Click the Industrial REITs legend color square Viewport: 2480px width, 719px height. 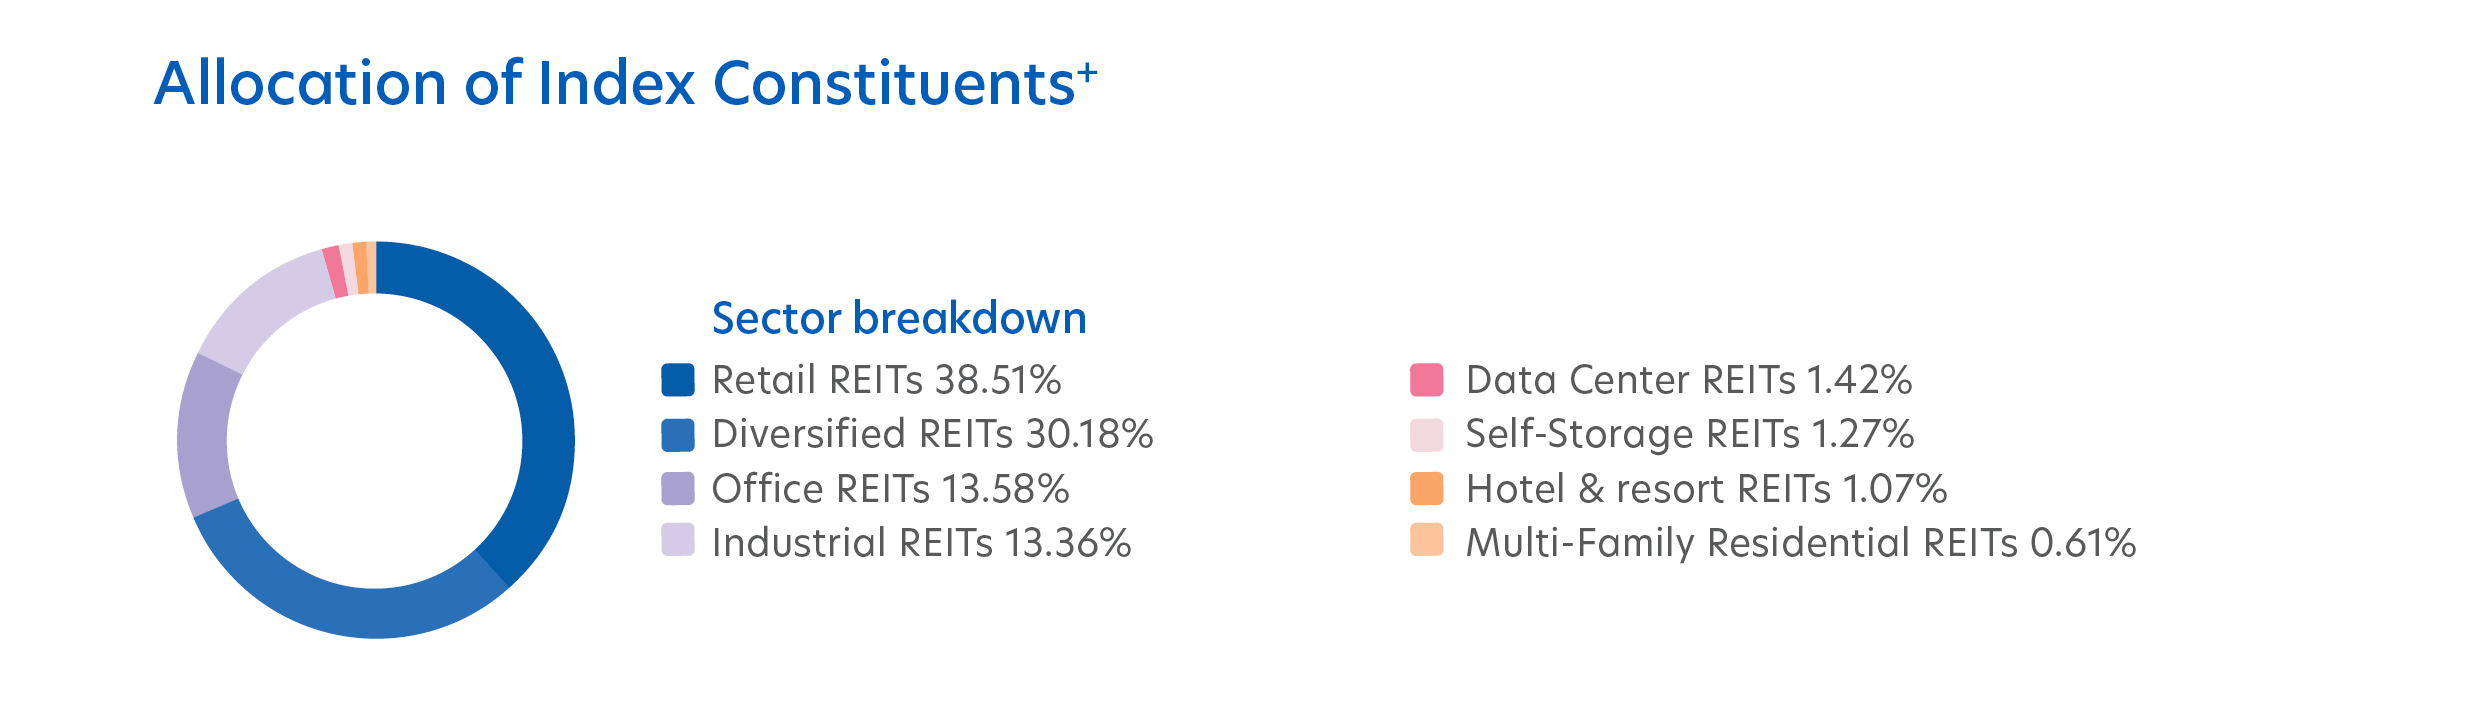pyautogui.click(x=678, y=539)
